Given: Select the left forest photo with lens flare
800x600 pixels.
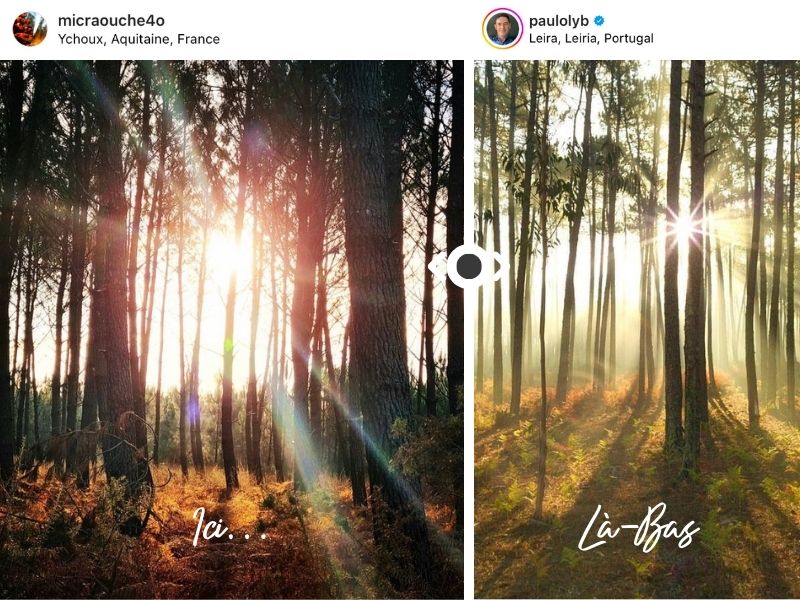Looking at the screenshot, I should click(232, 330).
